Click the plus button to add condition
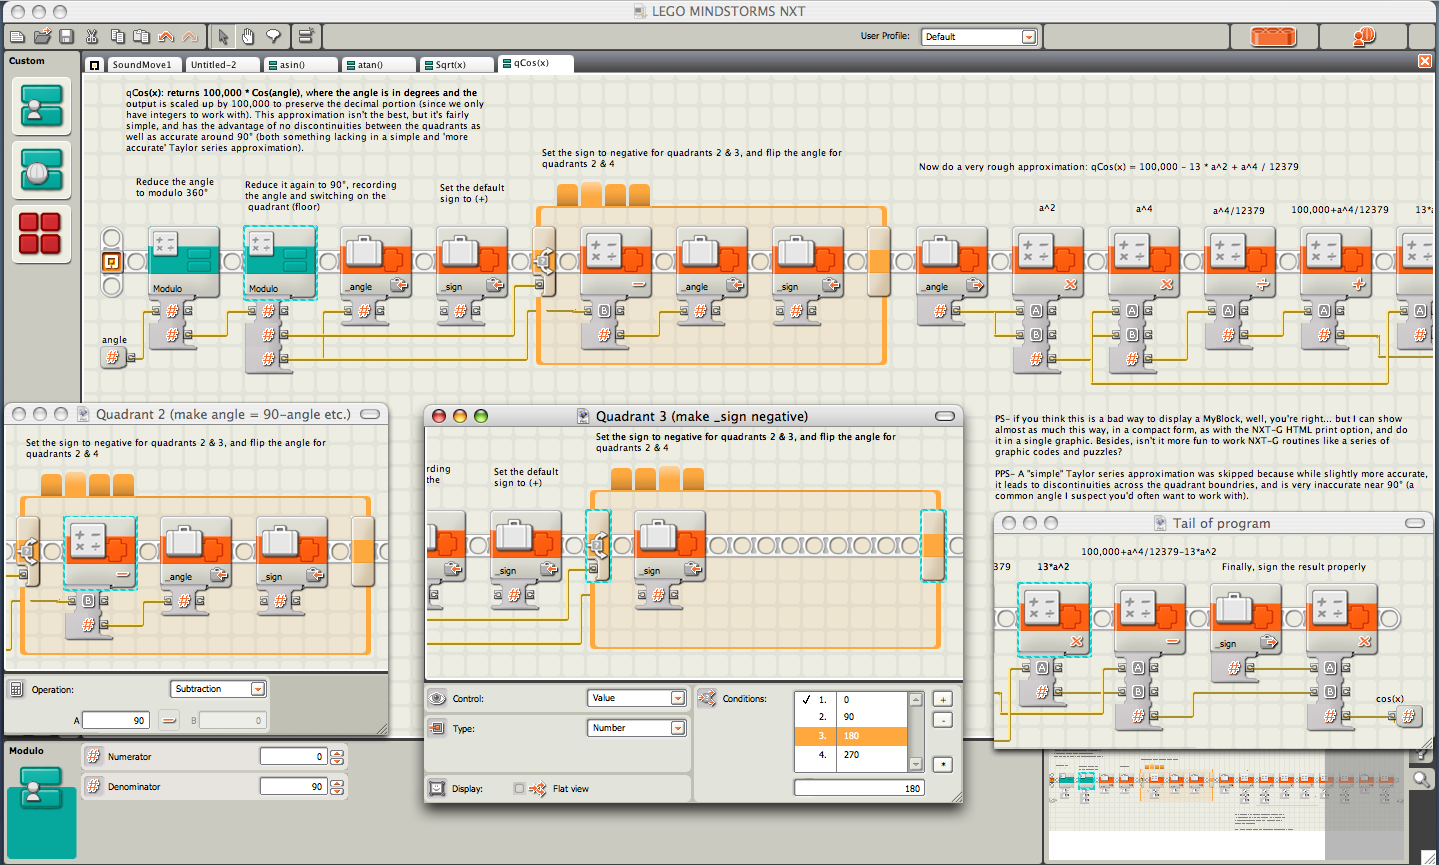Viewport: 1439px width, 865px height. click(942, 699)
